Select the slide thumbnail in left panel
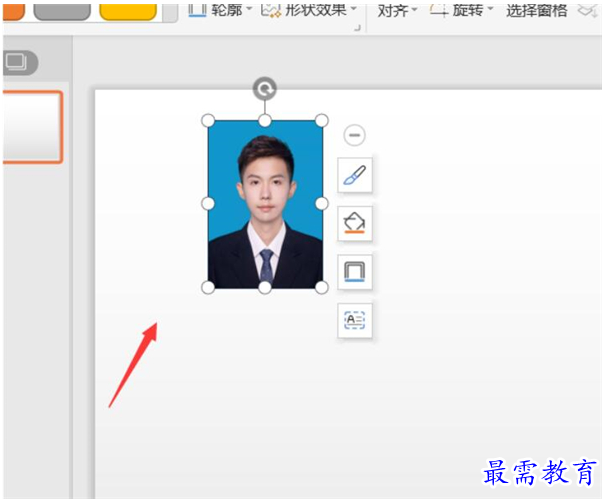Viewport: 605px width, 504px height. pos(33,127)
